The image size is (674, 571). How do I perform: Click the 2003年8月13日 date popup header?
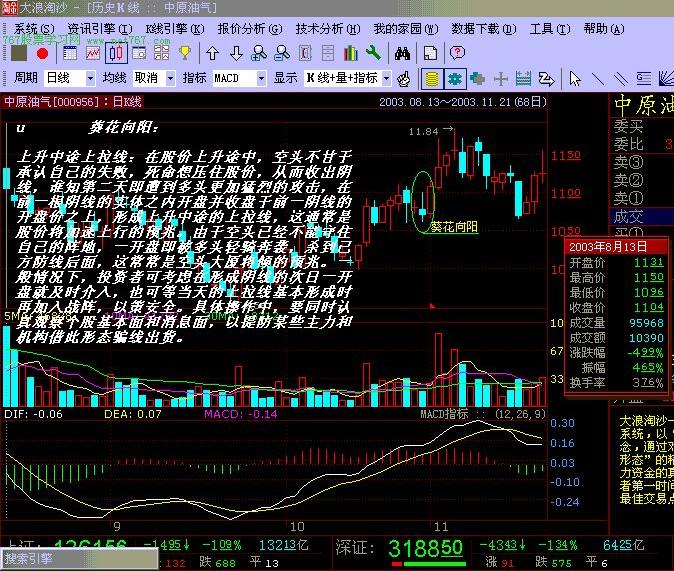click(x=616, y=246)
